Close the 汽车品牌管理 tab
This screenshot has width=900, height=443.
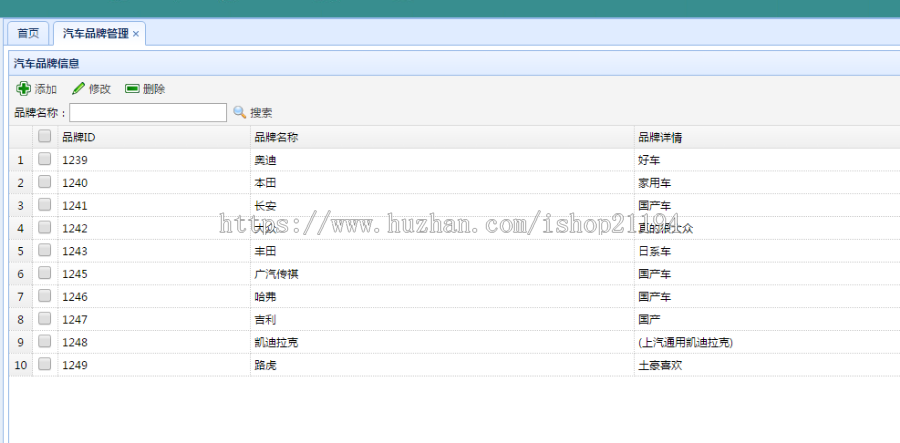(x=136, y=34)
